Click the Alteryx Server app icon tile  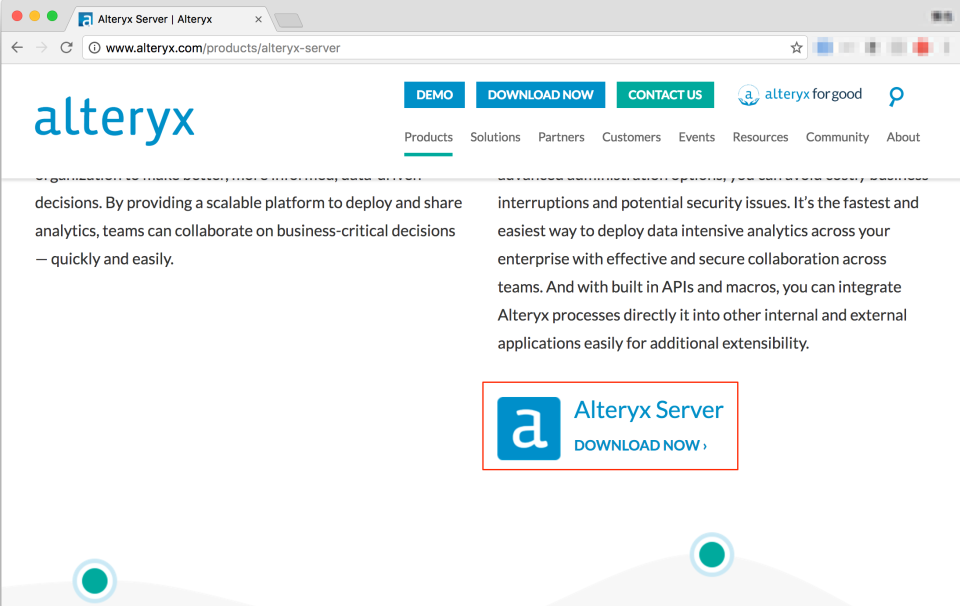click(x=528, y=427)
